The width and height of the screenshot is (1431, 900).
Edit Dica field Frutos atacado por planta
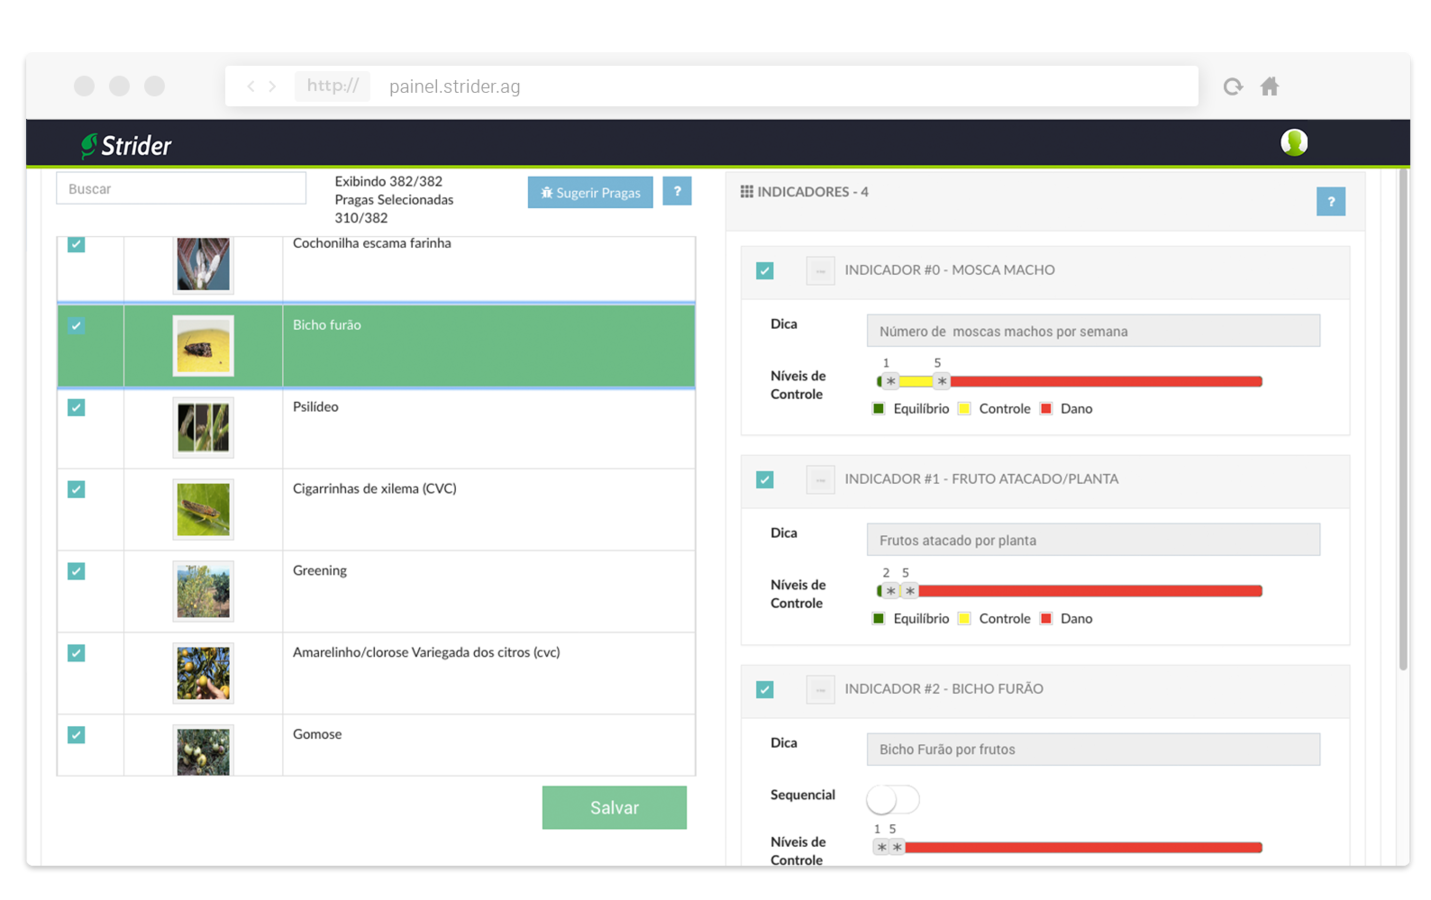point(1093,540)
